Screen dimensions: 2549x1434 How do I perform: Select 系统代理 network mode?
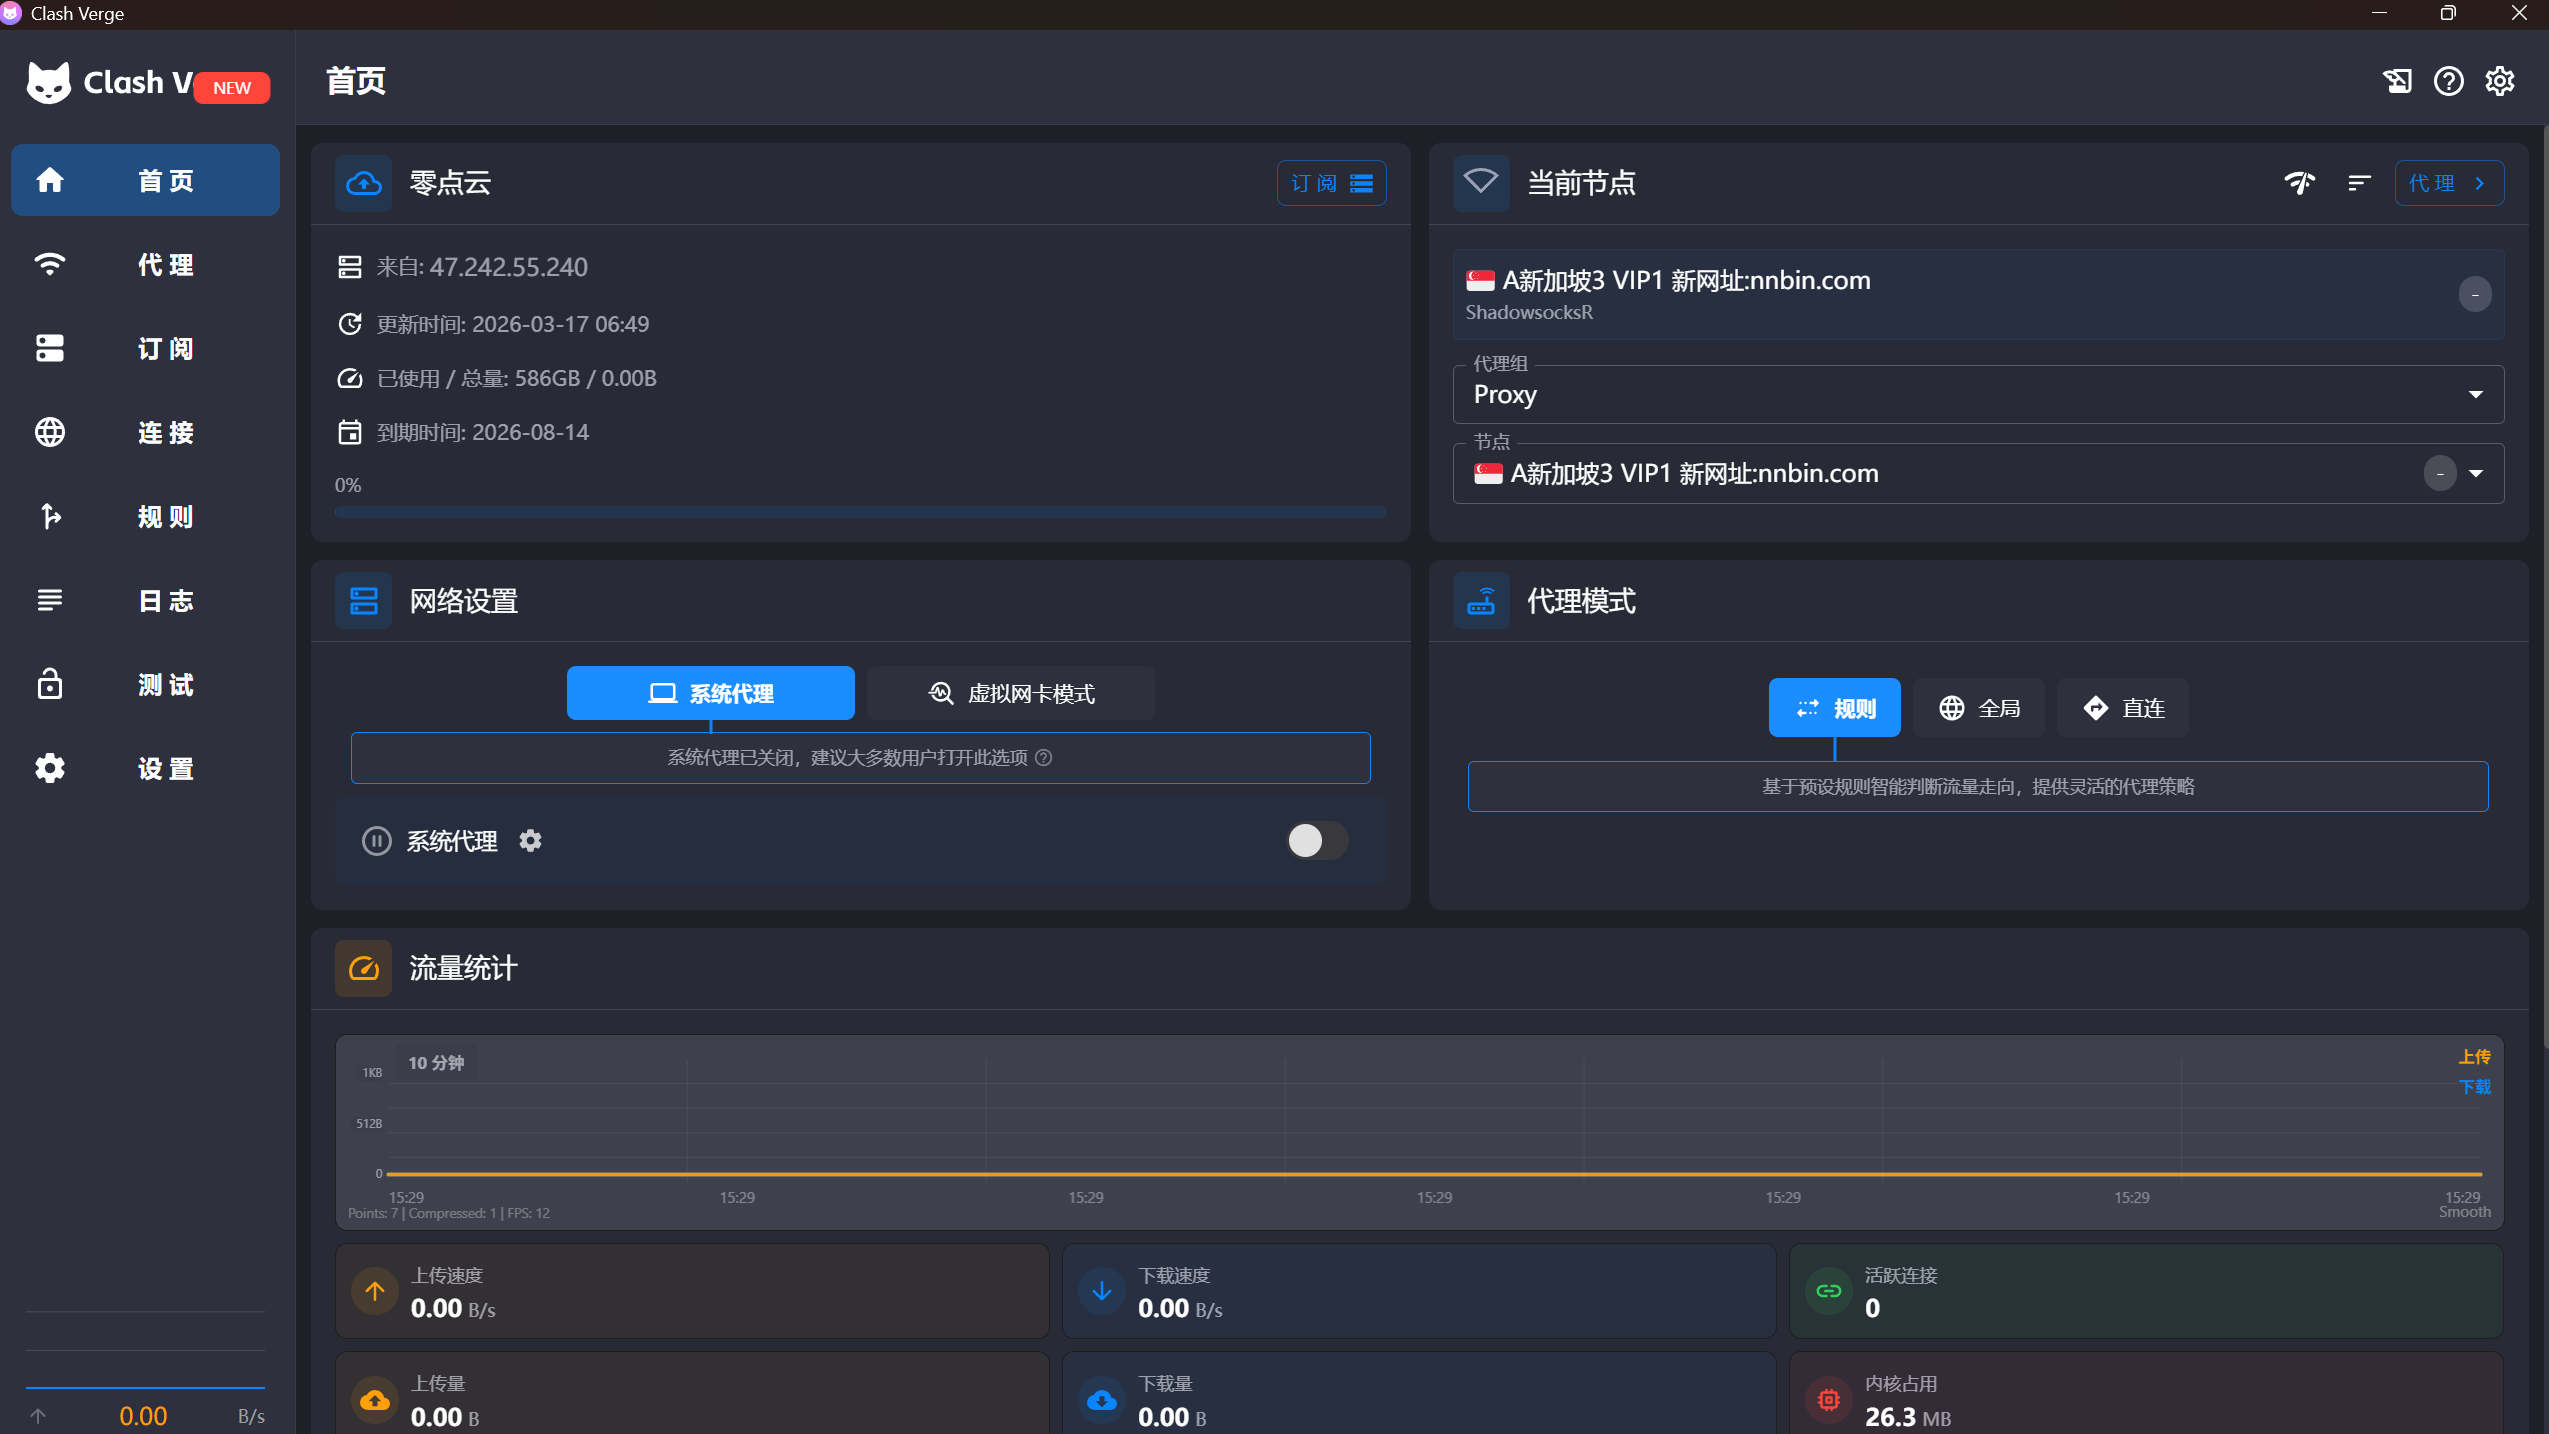click(x=711, y=693)
